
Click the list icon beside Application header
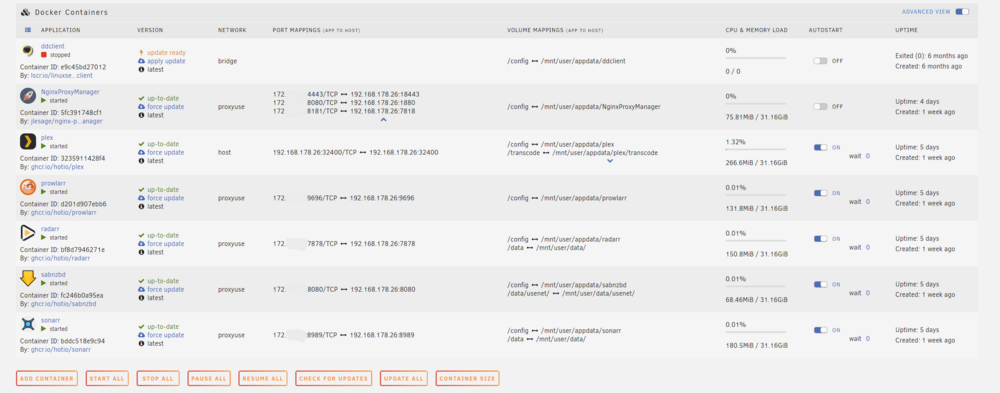(28, 30)
